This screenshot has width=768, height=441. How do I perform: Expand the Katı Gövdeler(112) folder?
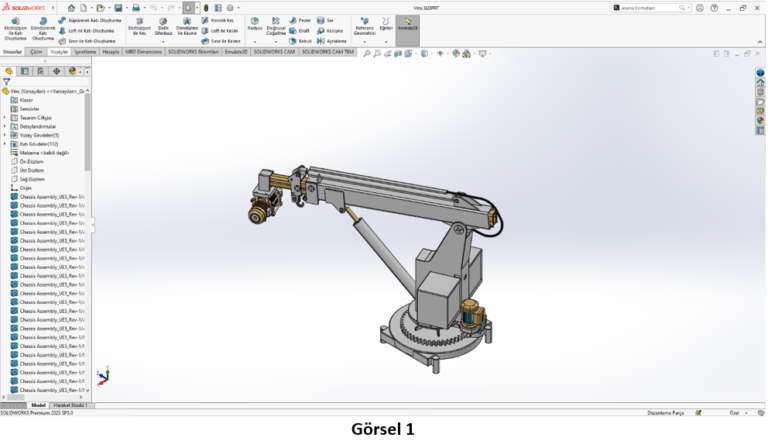(5, 144)
